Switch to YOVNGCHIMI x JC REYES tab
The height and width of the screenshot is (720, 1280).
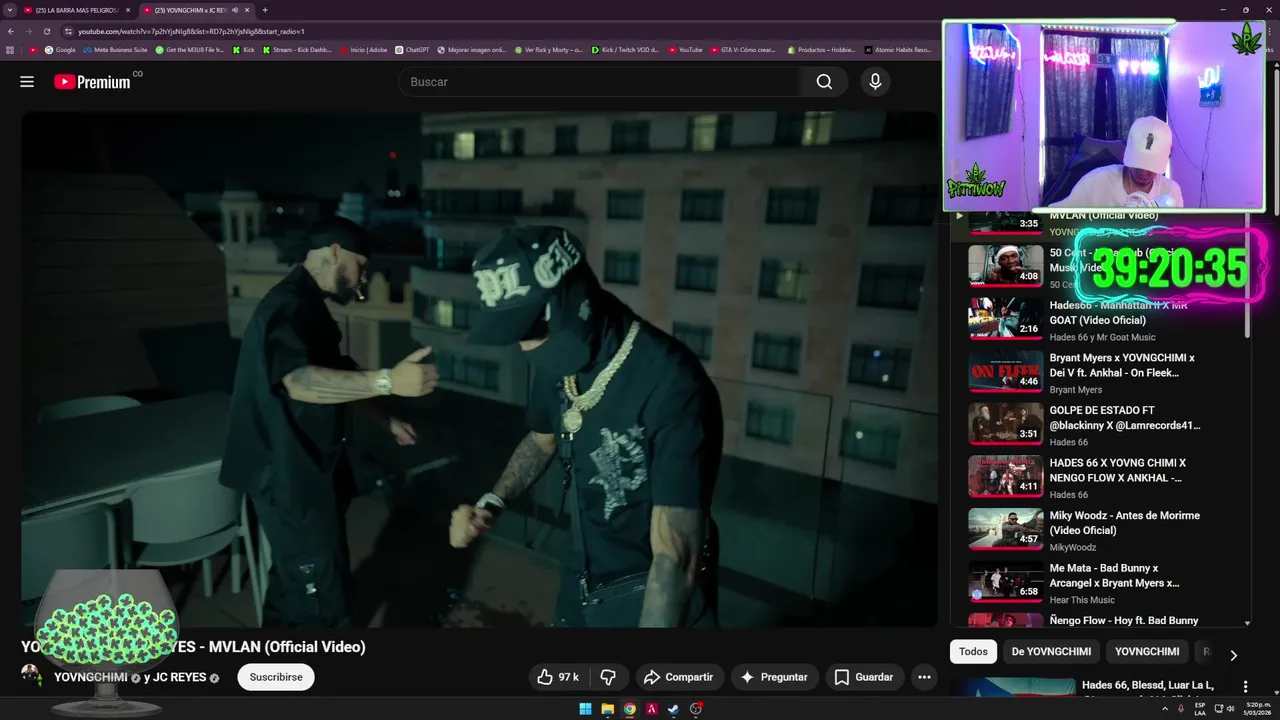pyautogui.click(x=196, y=10)
